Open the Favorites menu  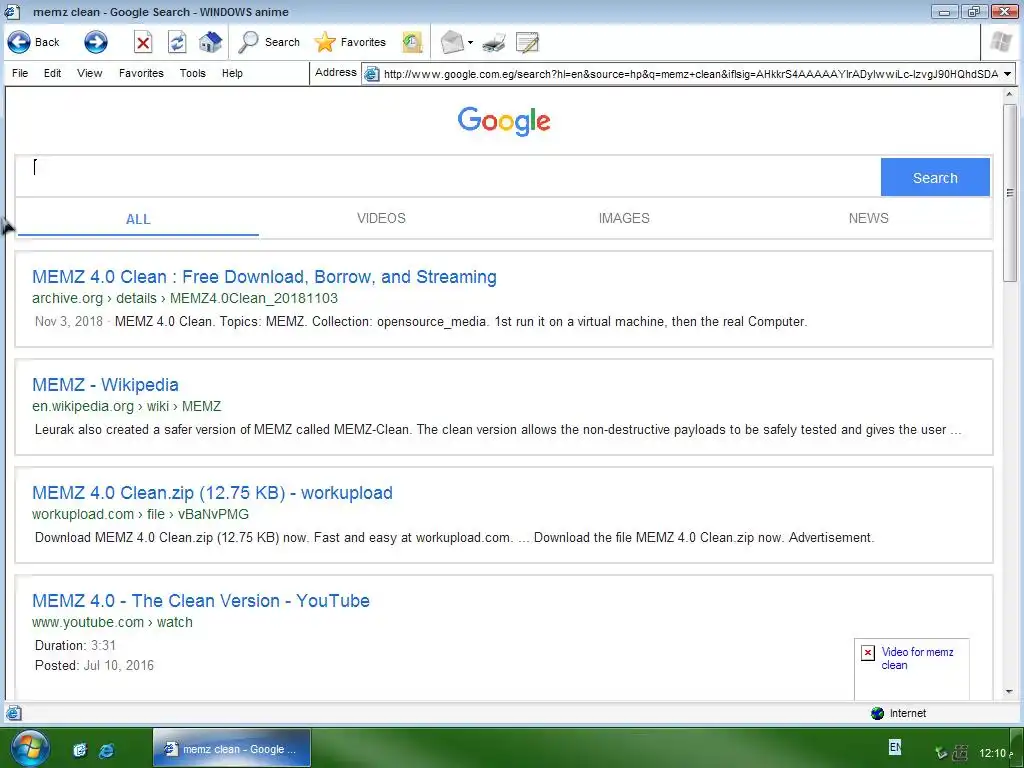point(141,73)
